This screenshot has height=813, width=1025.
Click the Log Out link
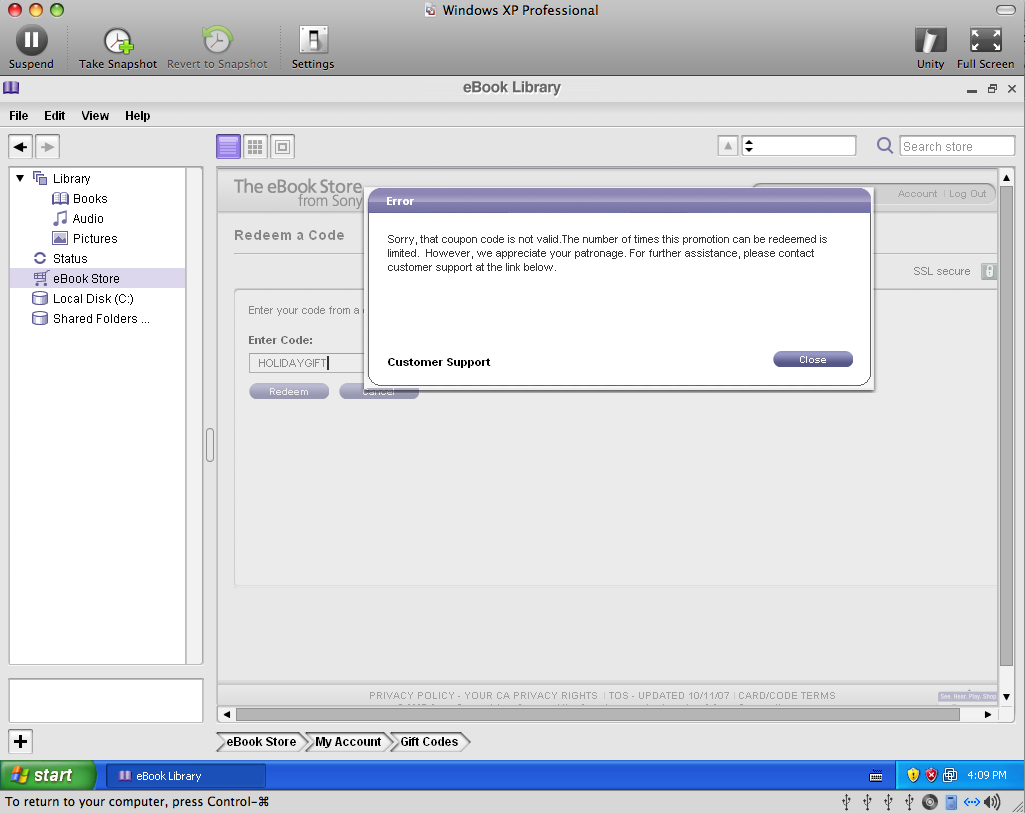click(967, 193)
